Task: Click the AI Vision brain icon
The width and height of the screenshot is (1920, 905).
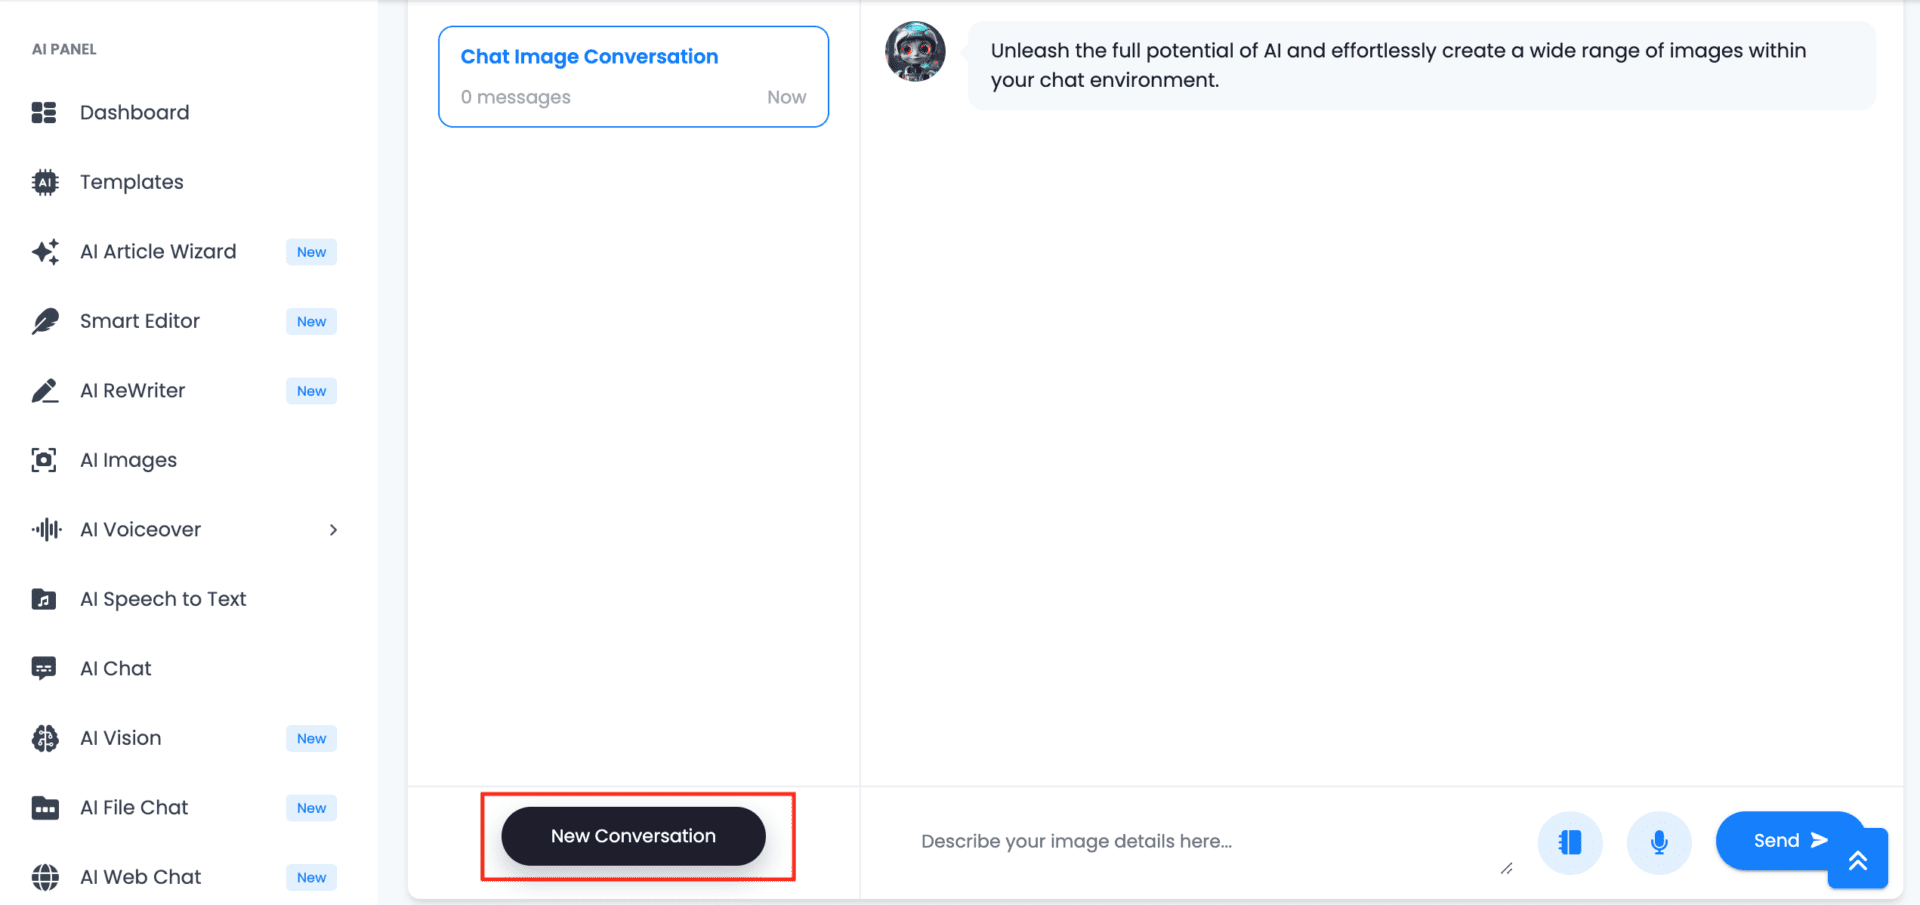Action: click(45, 738)
